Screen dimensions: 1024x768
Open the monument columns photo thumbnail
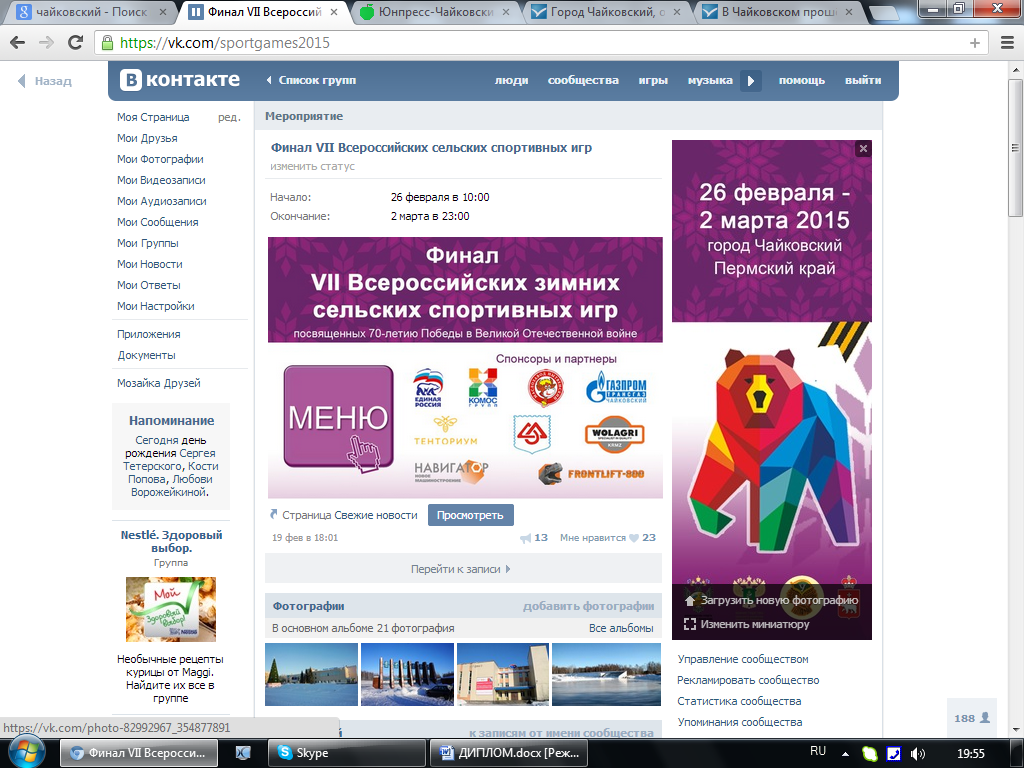(x=408, y=675)
